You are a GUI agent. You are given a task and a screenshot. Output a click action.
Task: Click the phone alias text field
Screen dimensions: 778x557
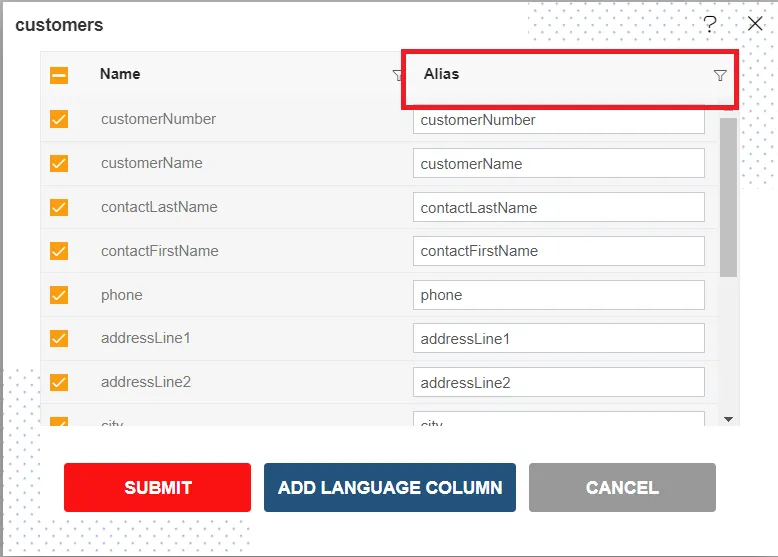558,295
